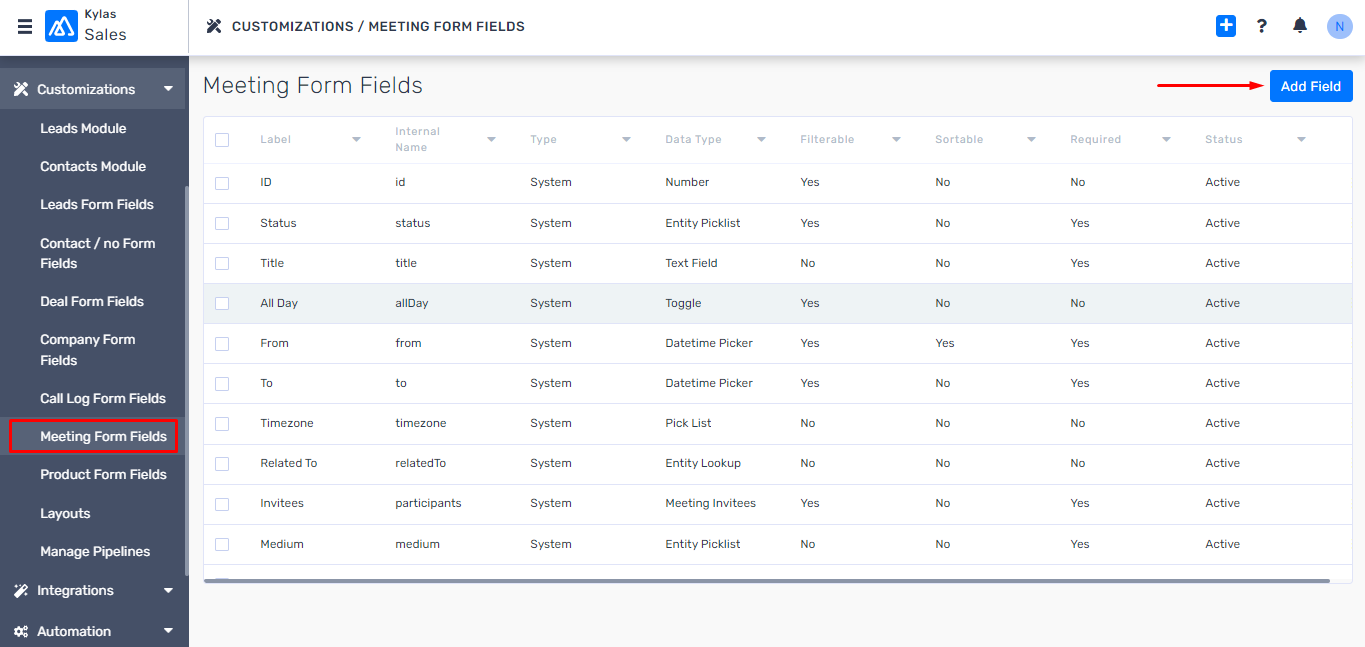
Task: Open the Filterable column filter arrow
Action: point(896,140)
